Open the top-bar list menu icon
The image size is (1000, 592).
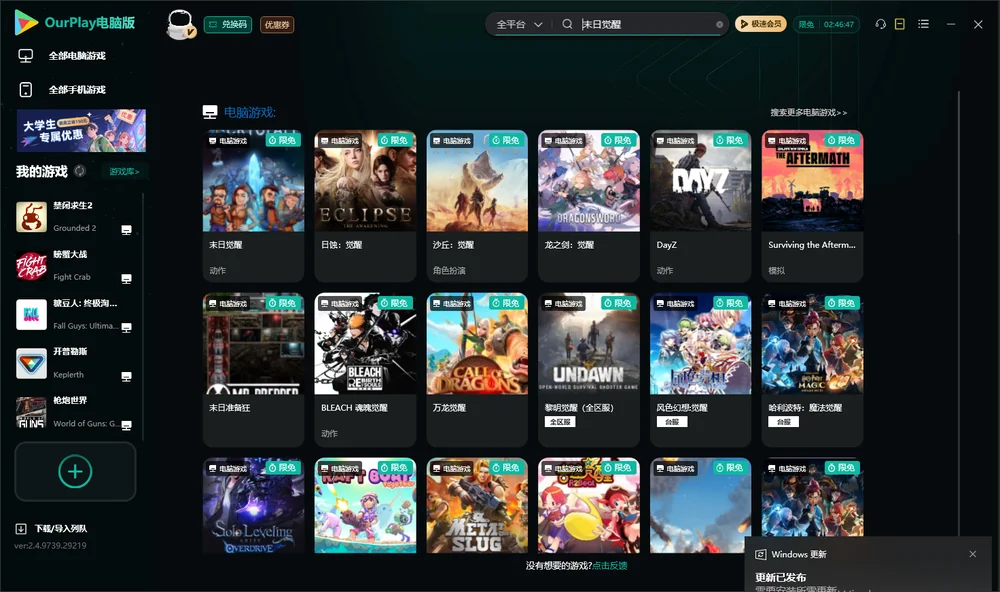923,24
